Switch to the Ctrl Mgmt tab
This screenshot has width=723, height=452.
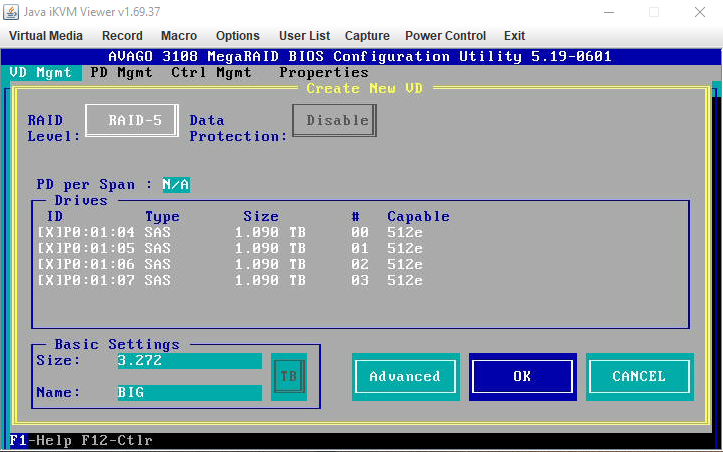[211, 72]
